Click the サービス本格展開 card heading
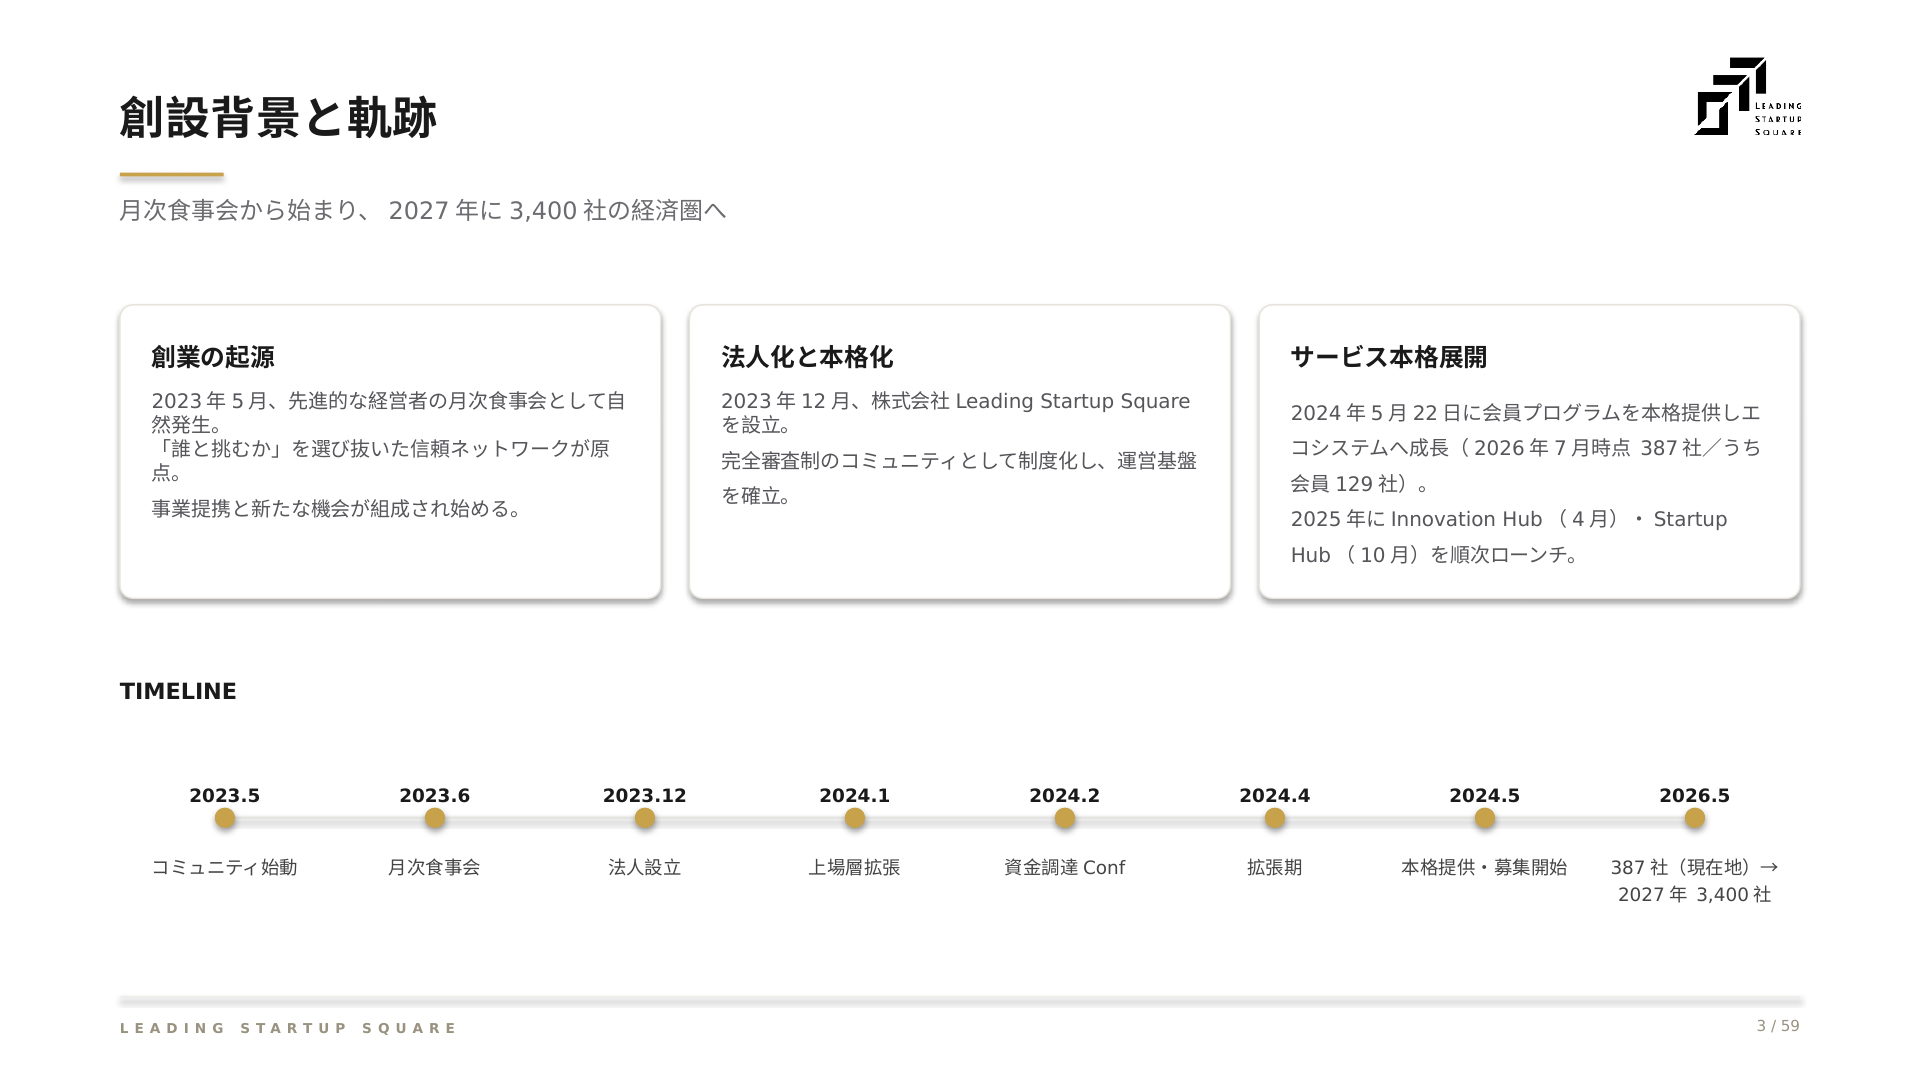Viewport: 1921px width, 1080px height. [x=1389, y=357]
